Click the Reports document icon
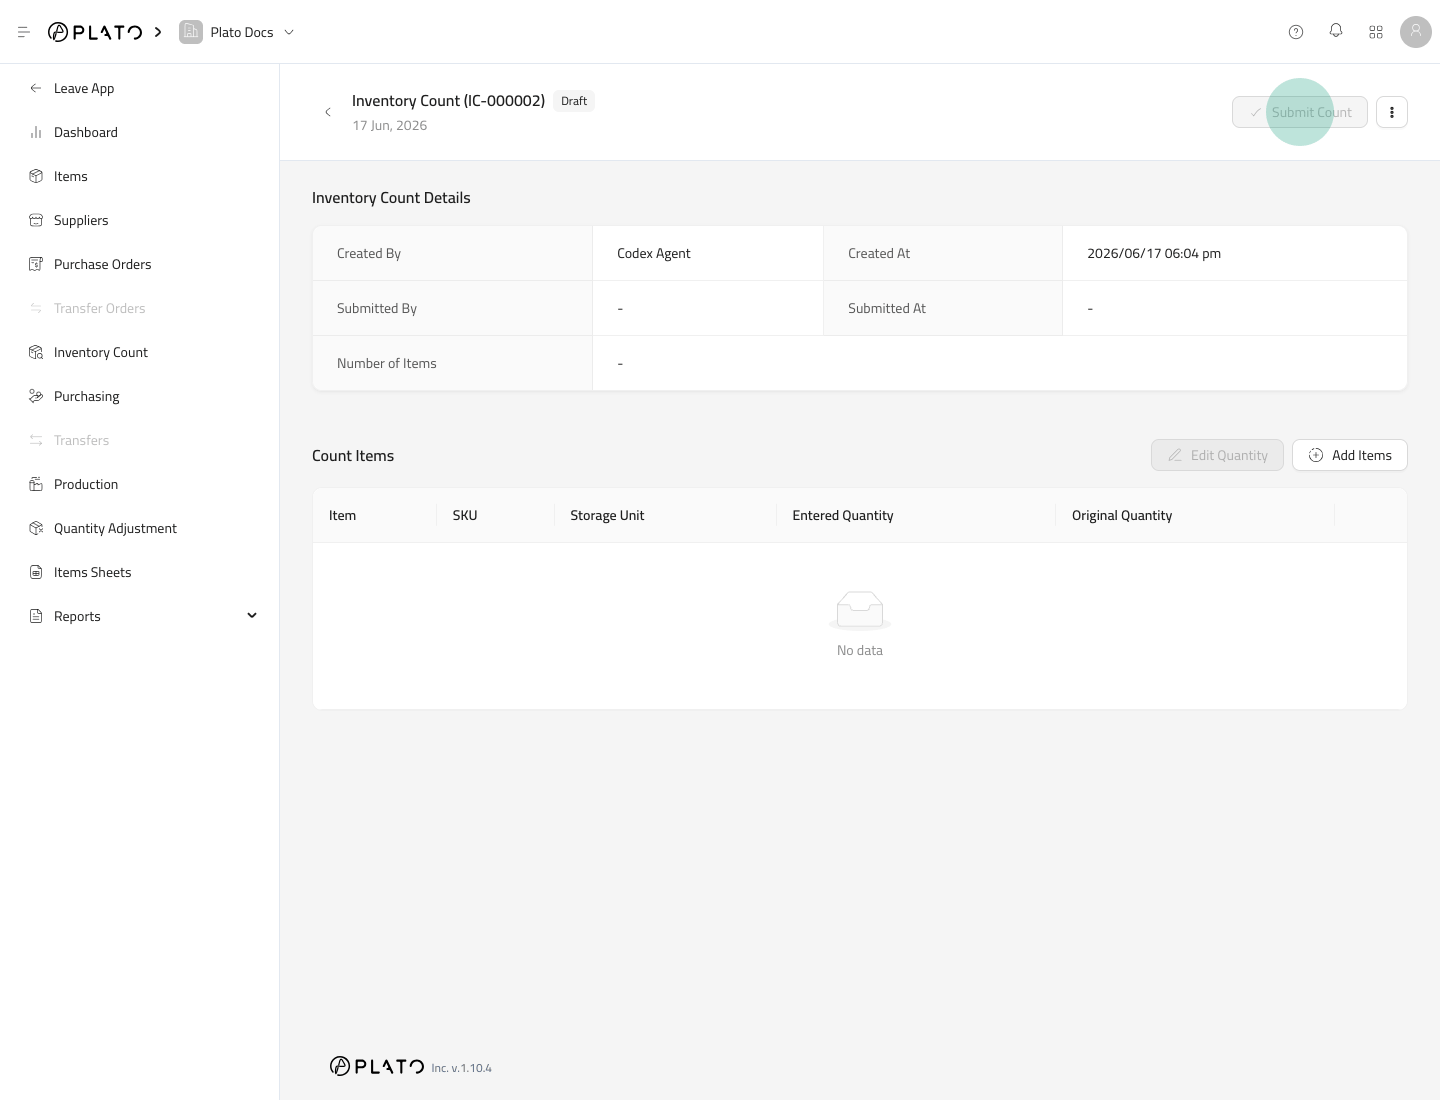This screenshot has width=1440, height=1100. (x=36, y=616)
